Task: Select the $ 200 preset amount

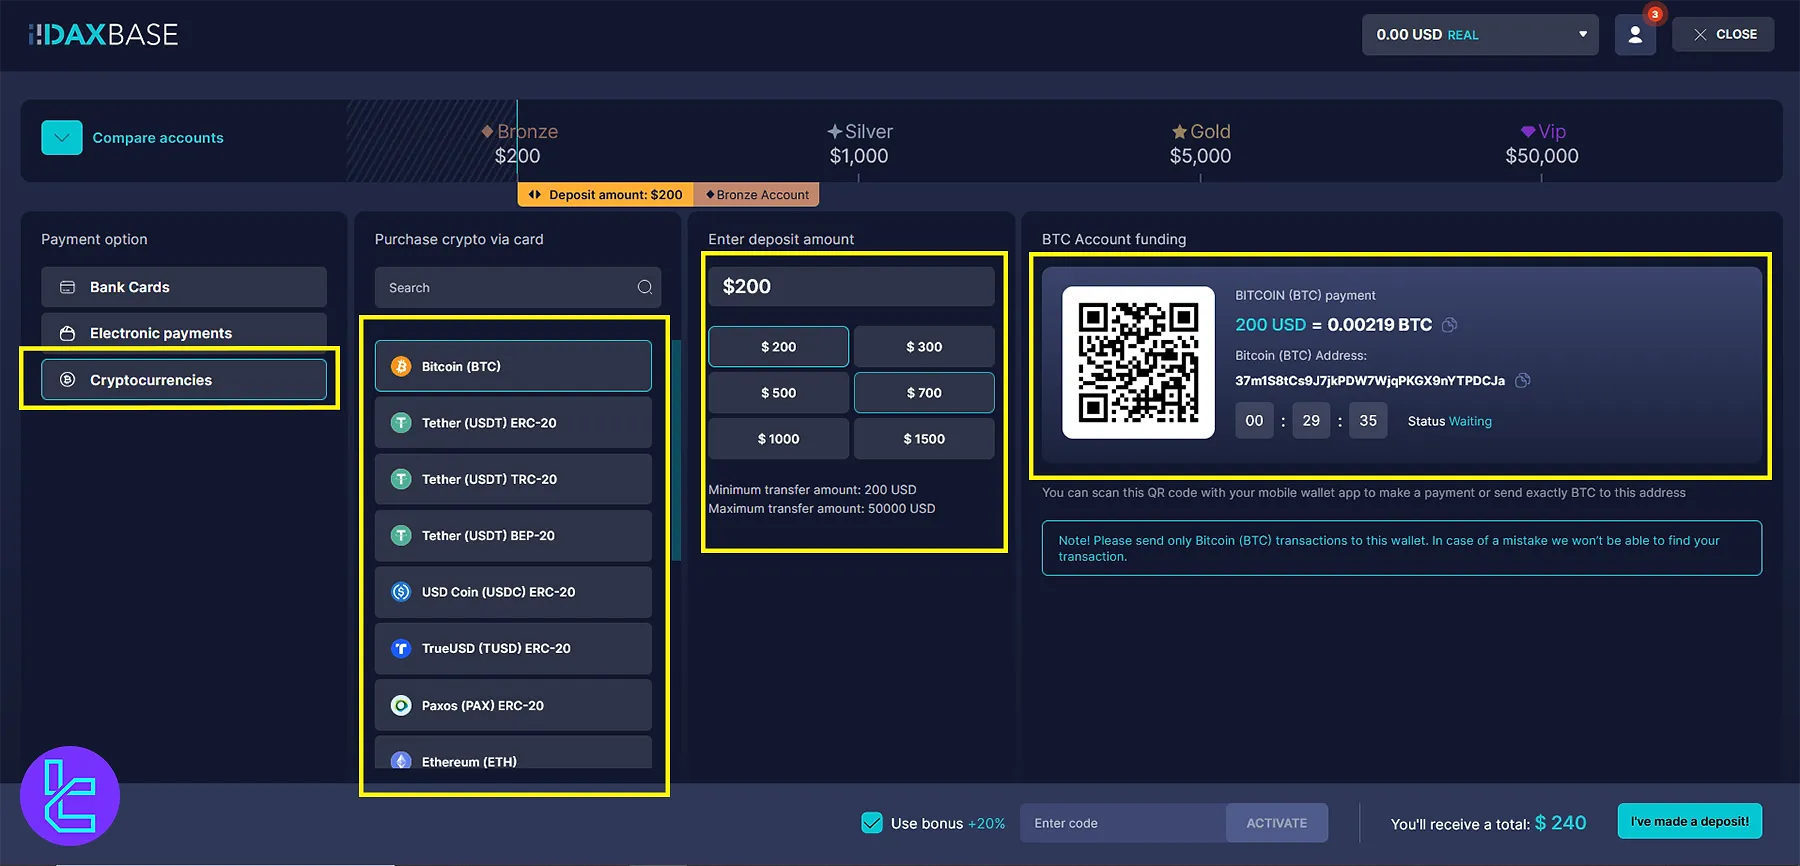Action: (x=778, y=347)
